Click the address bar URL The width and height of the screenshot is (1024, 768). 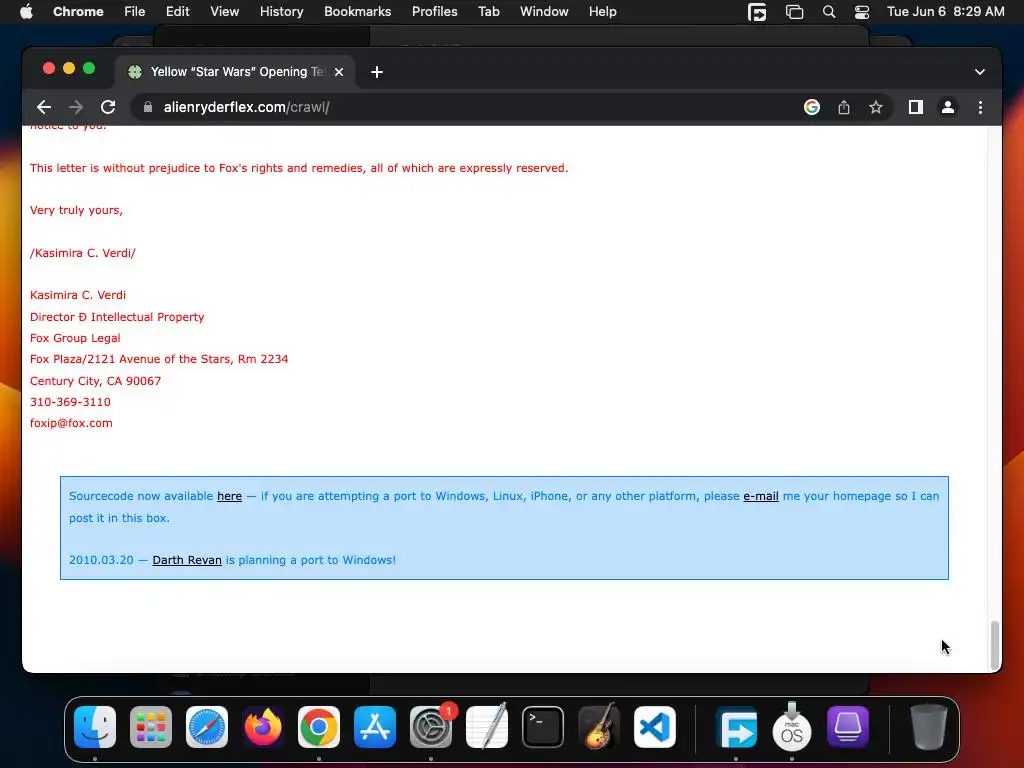tap(246, 107)
